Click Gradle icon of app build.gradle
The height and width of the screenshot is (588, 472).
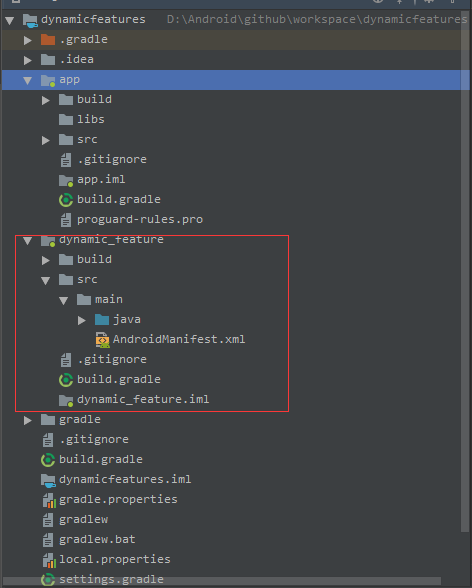click(x=66, y=200)
